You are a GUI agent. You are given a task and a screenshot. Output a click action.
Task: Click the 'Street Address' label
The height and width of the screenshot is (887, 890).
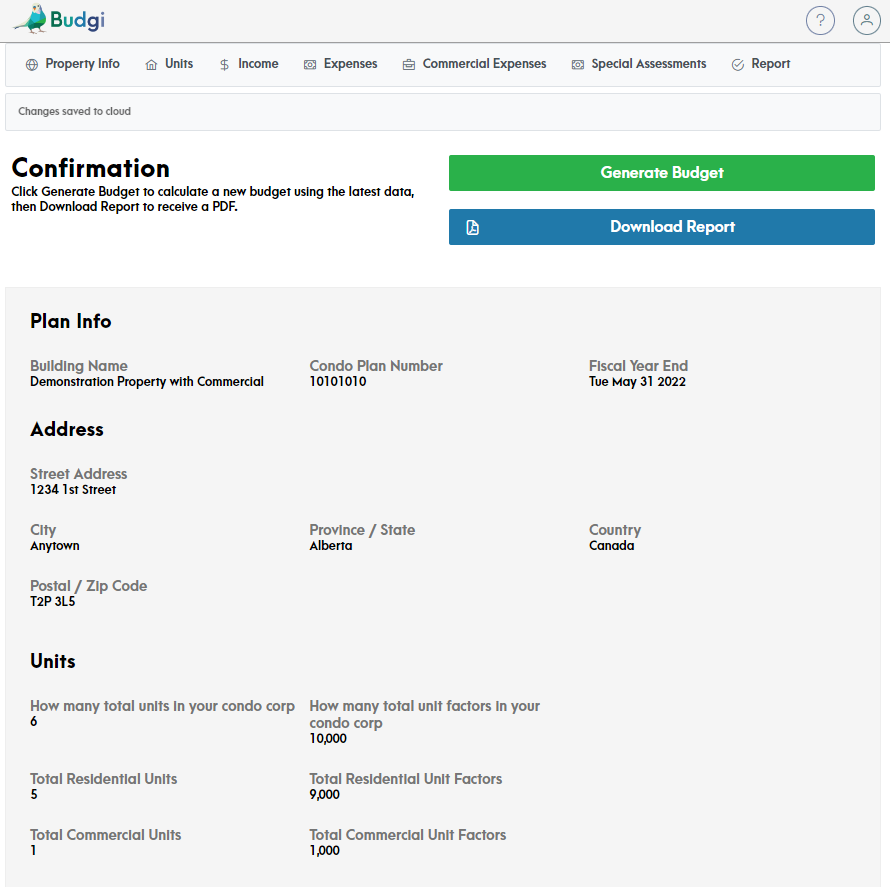tap(78, 474)
